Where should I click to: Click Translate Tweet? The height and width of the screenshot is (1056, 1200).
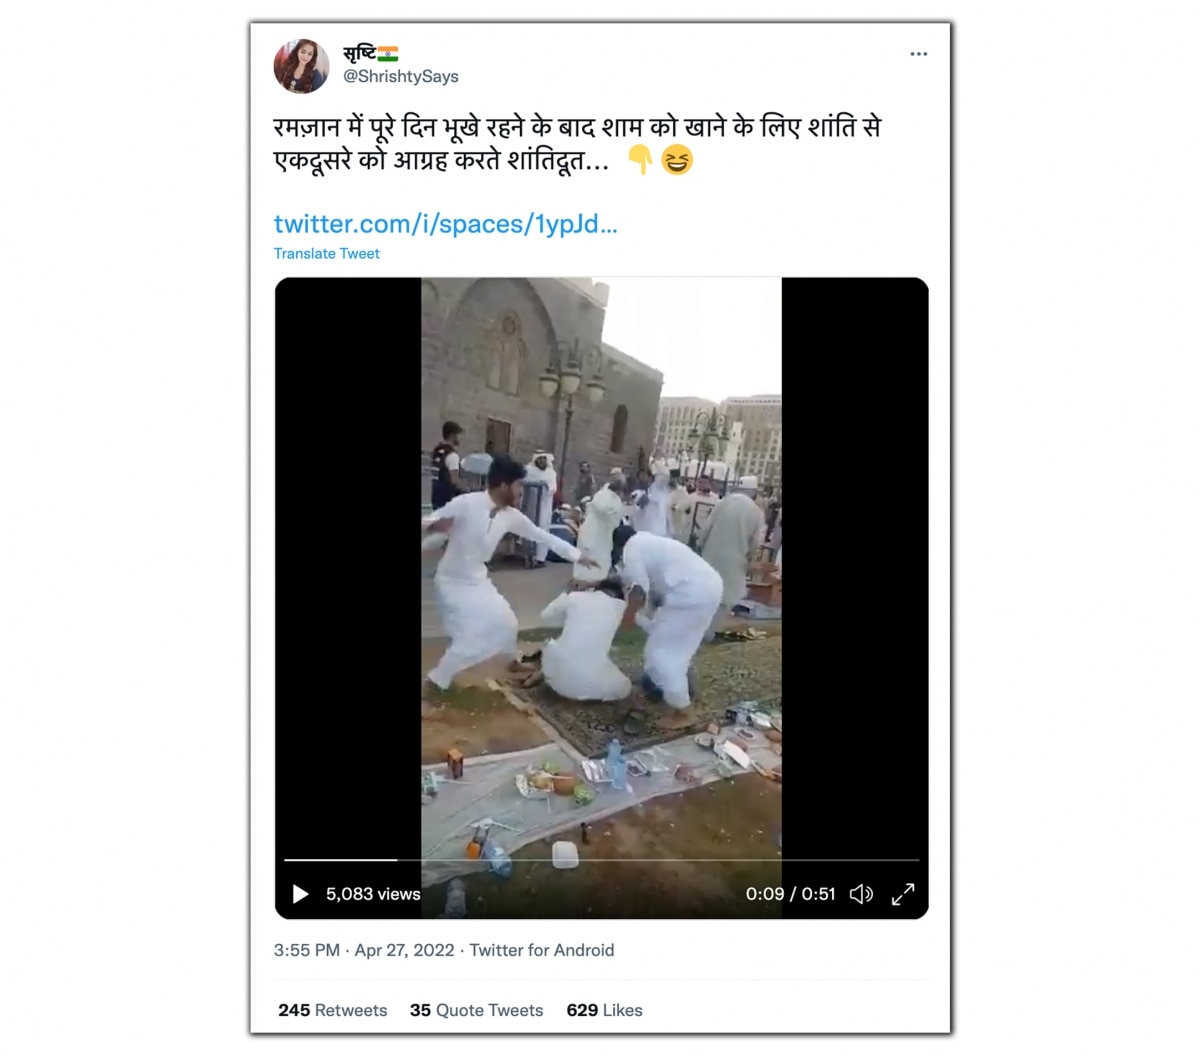point(327,254)
